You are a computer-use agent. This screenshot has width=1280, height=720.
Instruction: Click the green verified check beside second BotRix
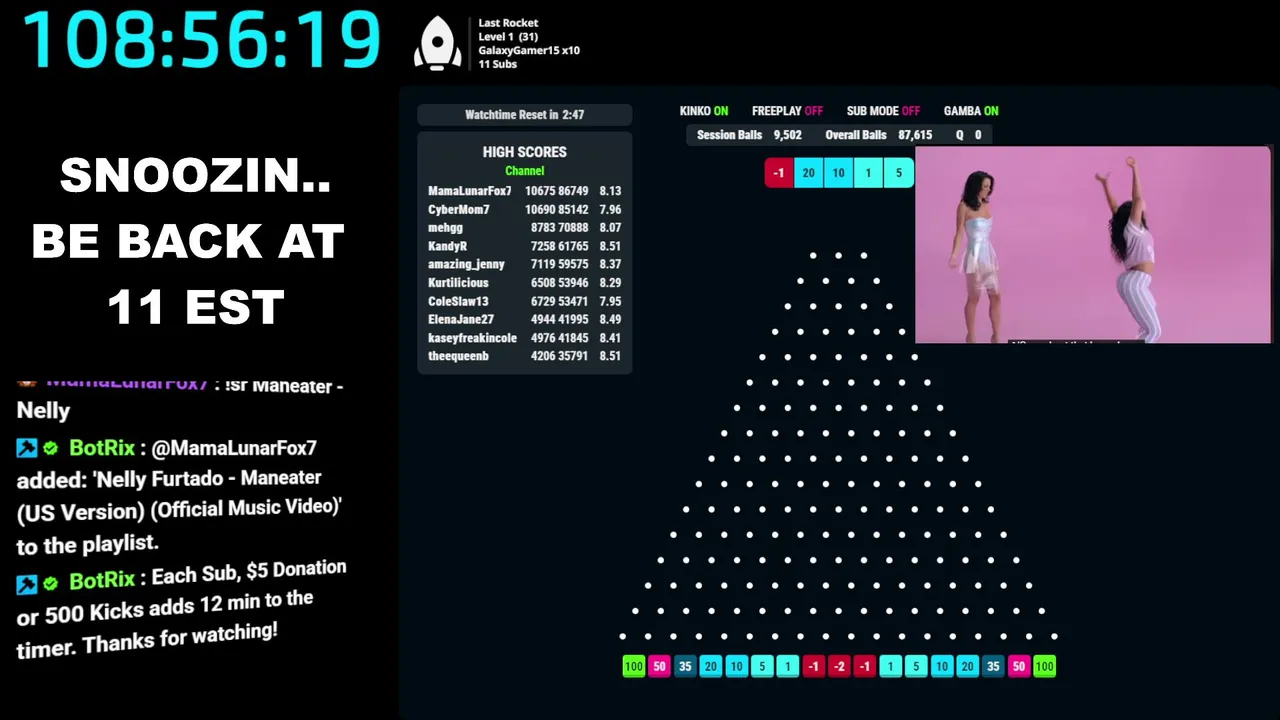(x=50, y=583)
